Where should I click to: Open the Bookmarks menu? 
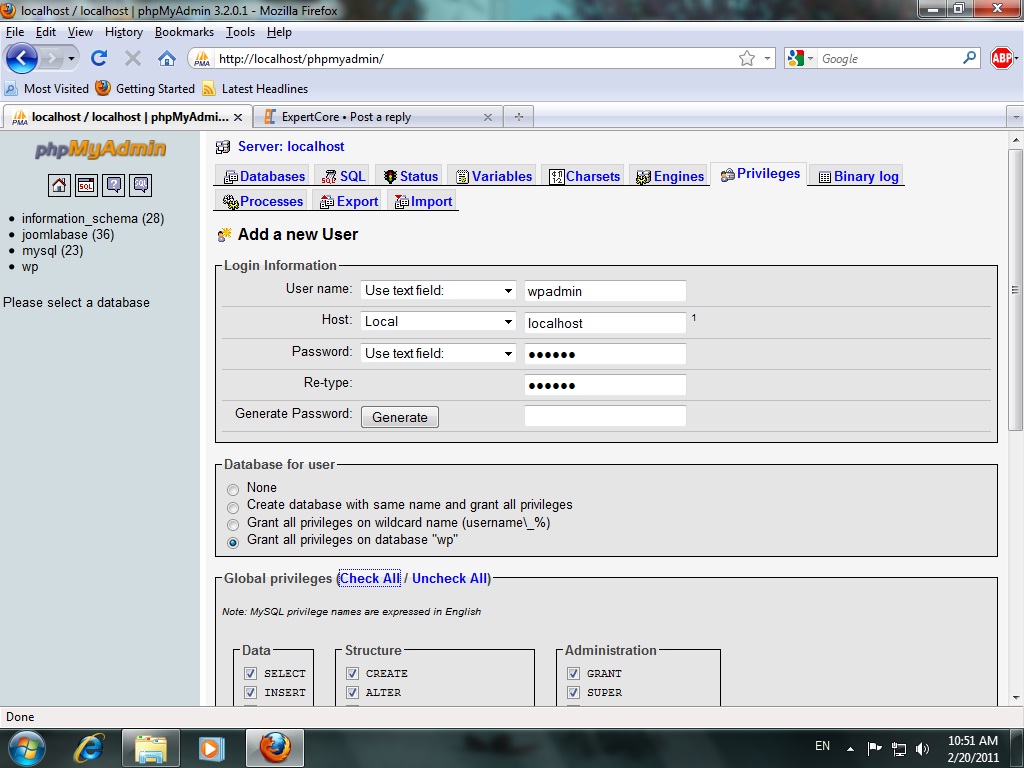[184, 32]
